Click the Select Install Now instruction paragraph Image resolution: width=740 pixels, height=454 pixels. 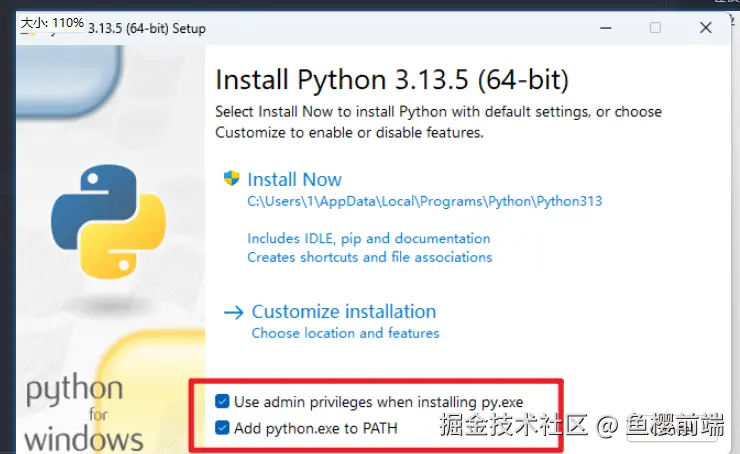click(x=438, y=122)
